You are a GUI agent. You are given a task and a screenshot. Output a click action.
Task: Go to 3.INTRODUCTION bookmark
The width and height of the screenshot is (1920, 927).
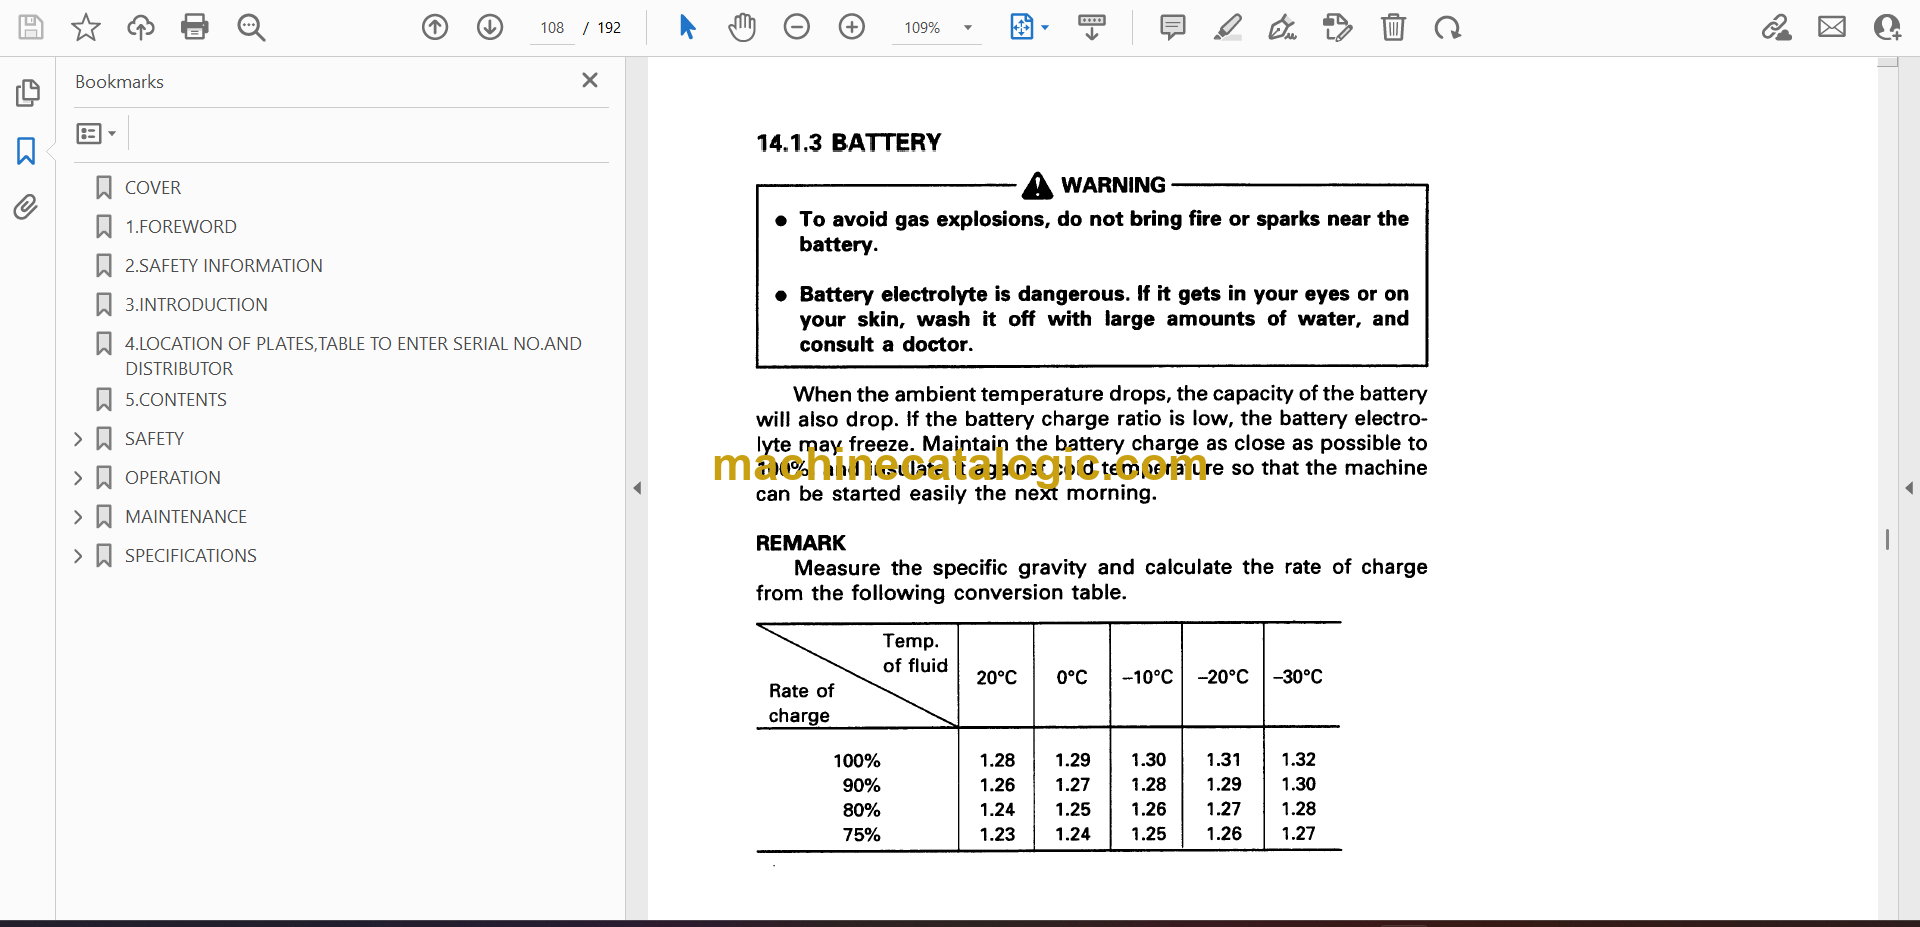tap(196, 305)
